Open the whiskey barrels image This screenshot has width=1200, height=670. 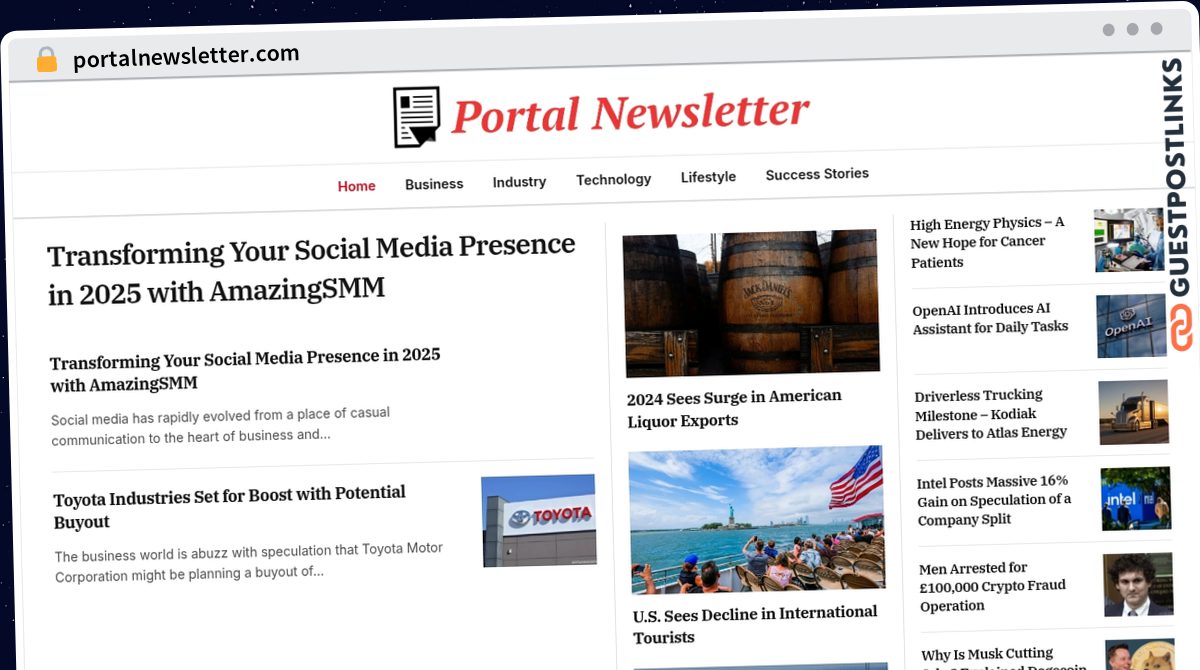(x=751, y=302)
